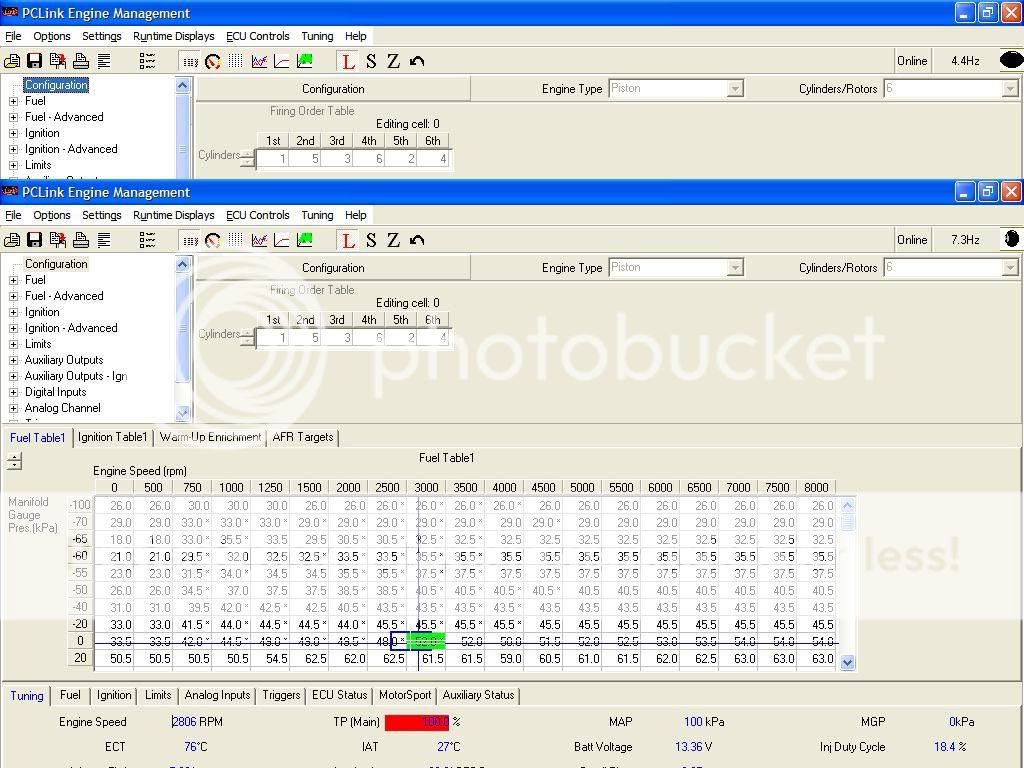The width and height of the screenshot is (1024, 768).
Task: Select the 20 kPa row header
Action: click(80, 658)
